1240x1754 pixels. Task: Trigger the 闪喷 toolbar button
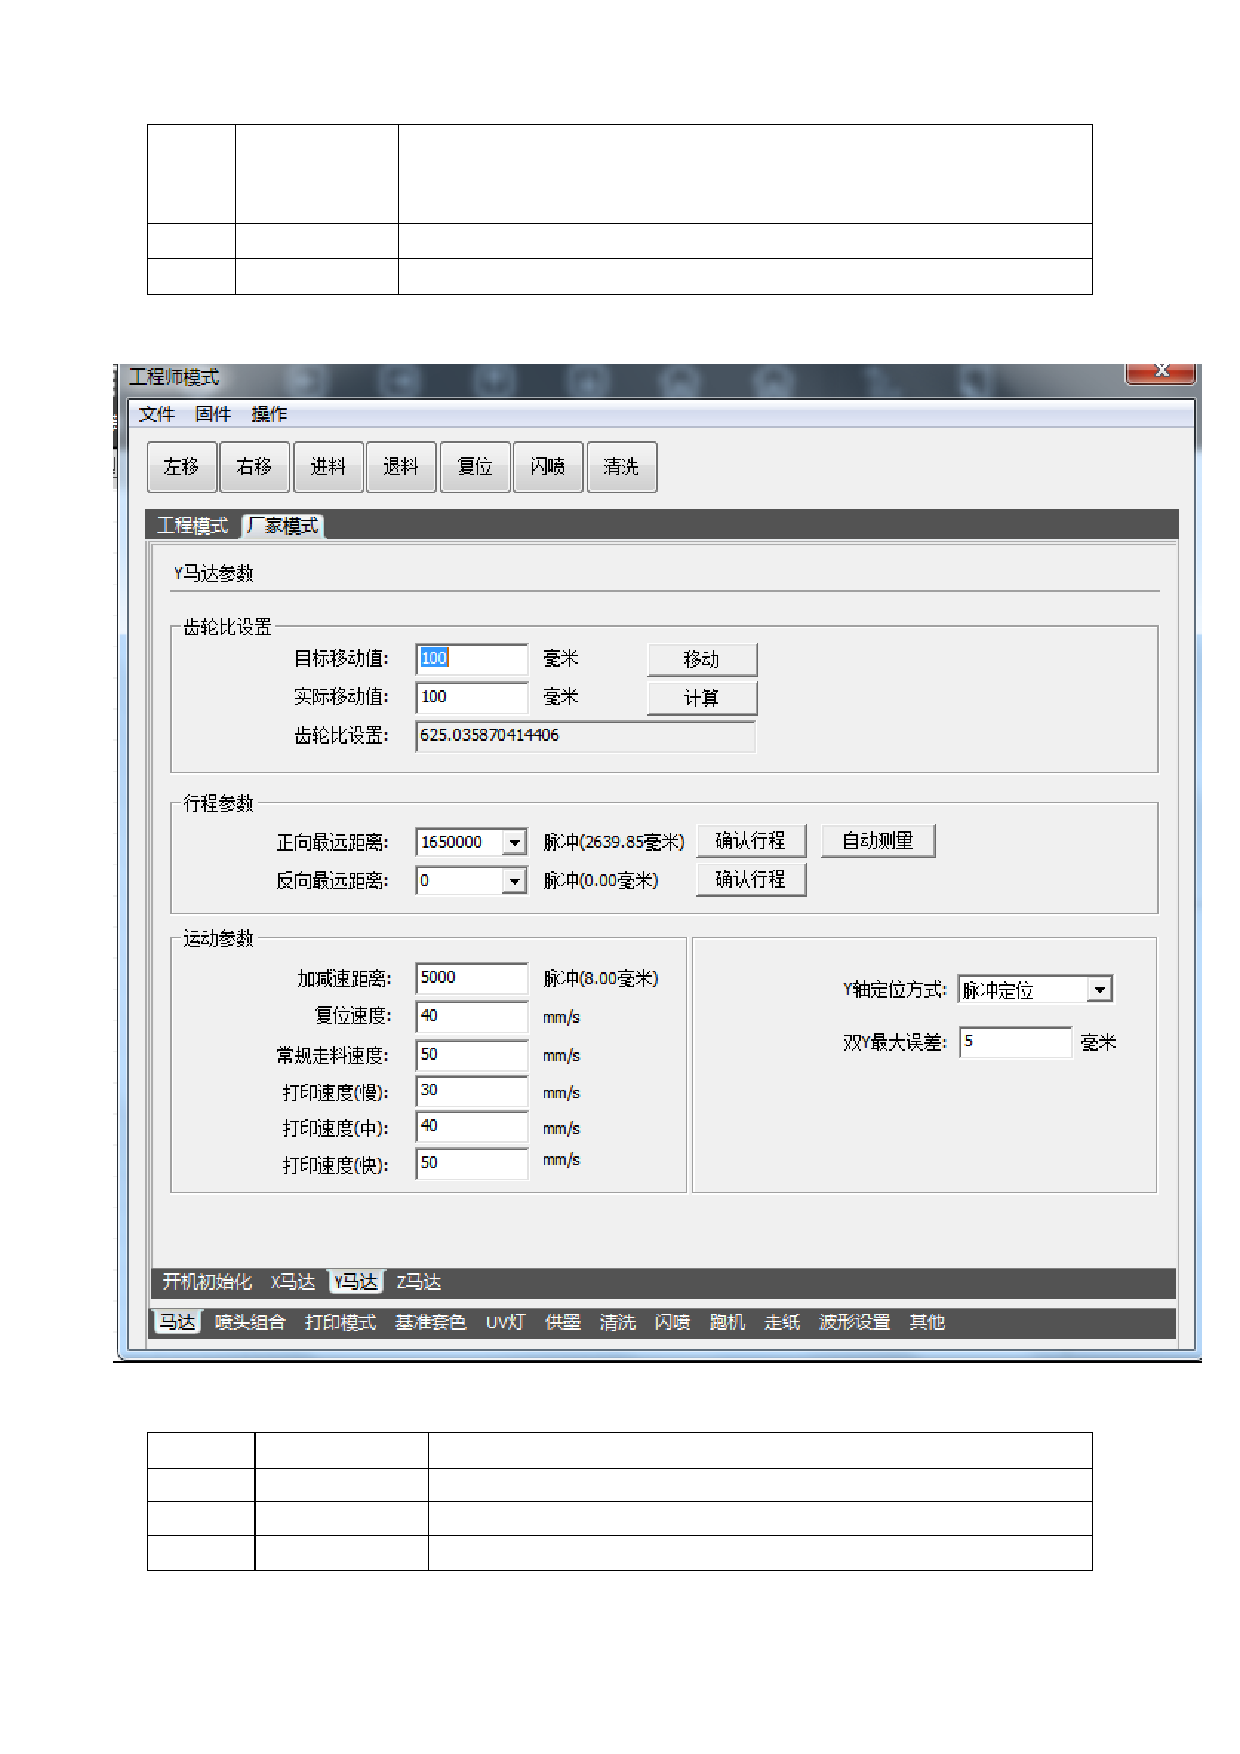pos(548,467)
